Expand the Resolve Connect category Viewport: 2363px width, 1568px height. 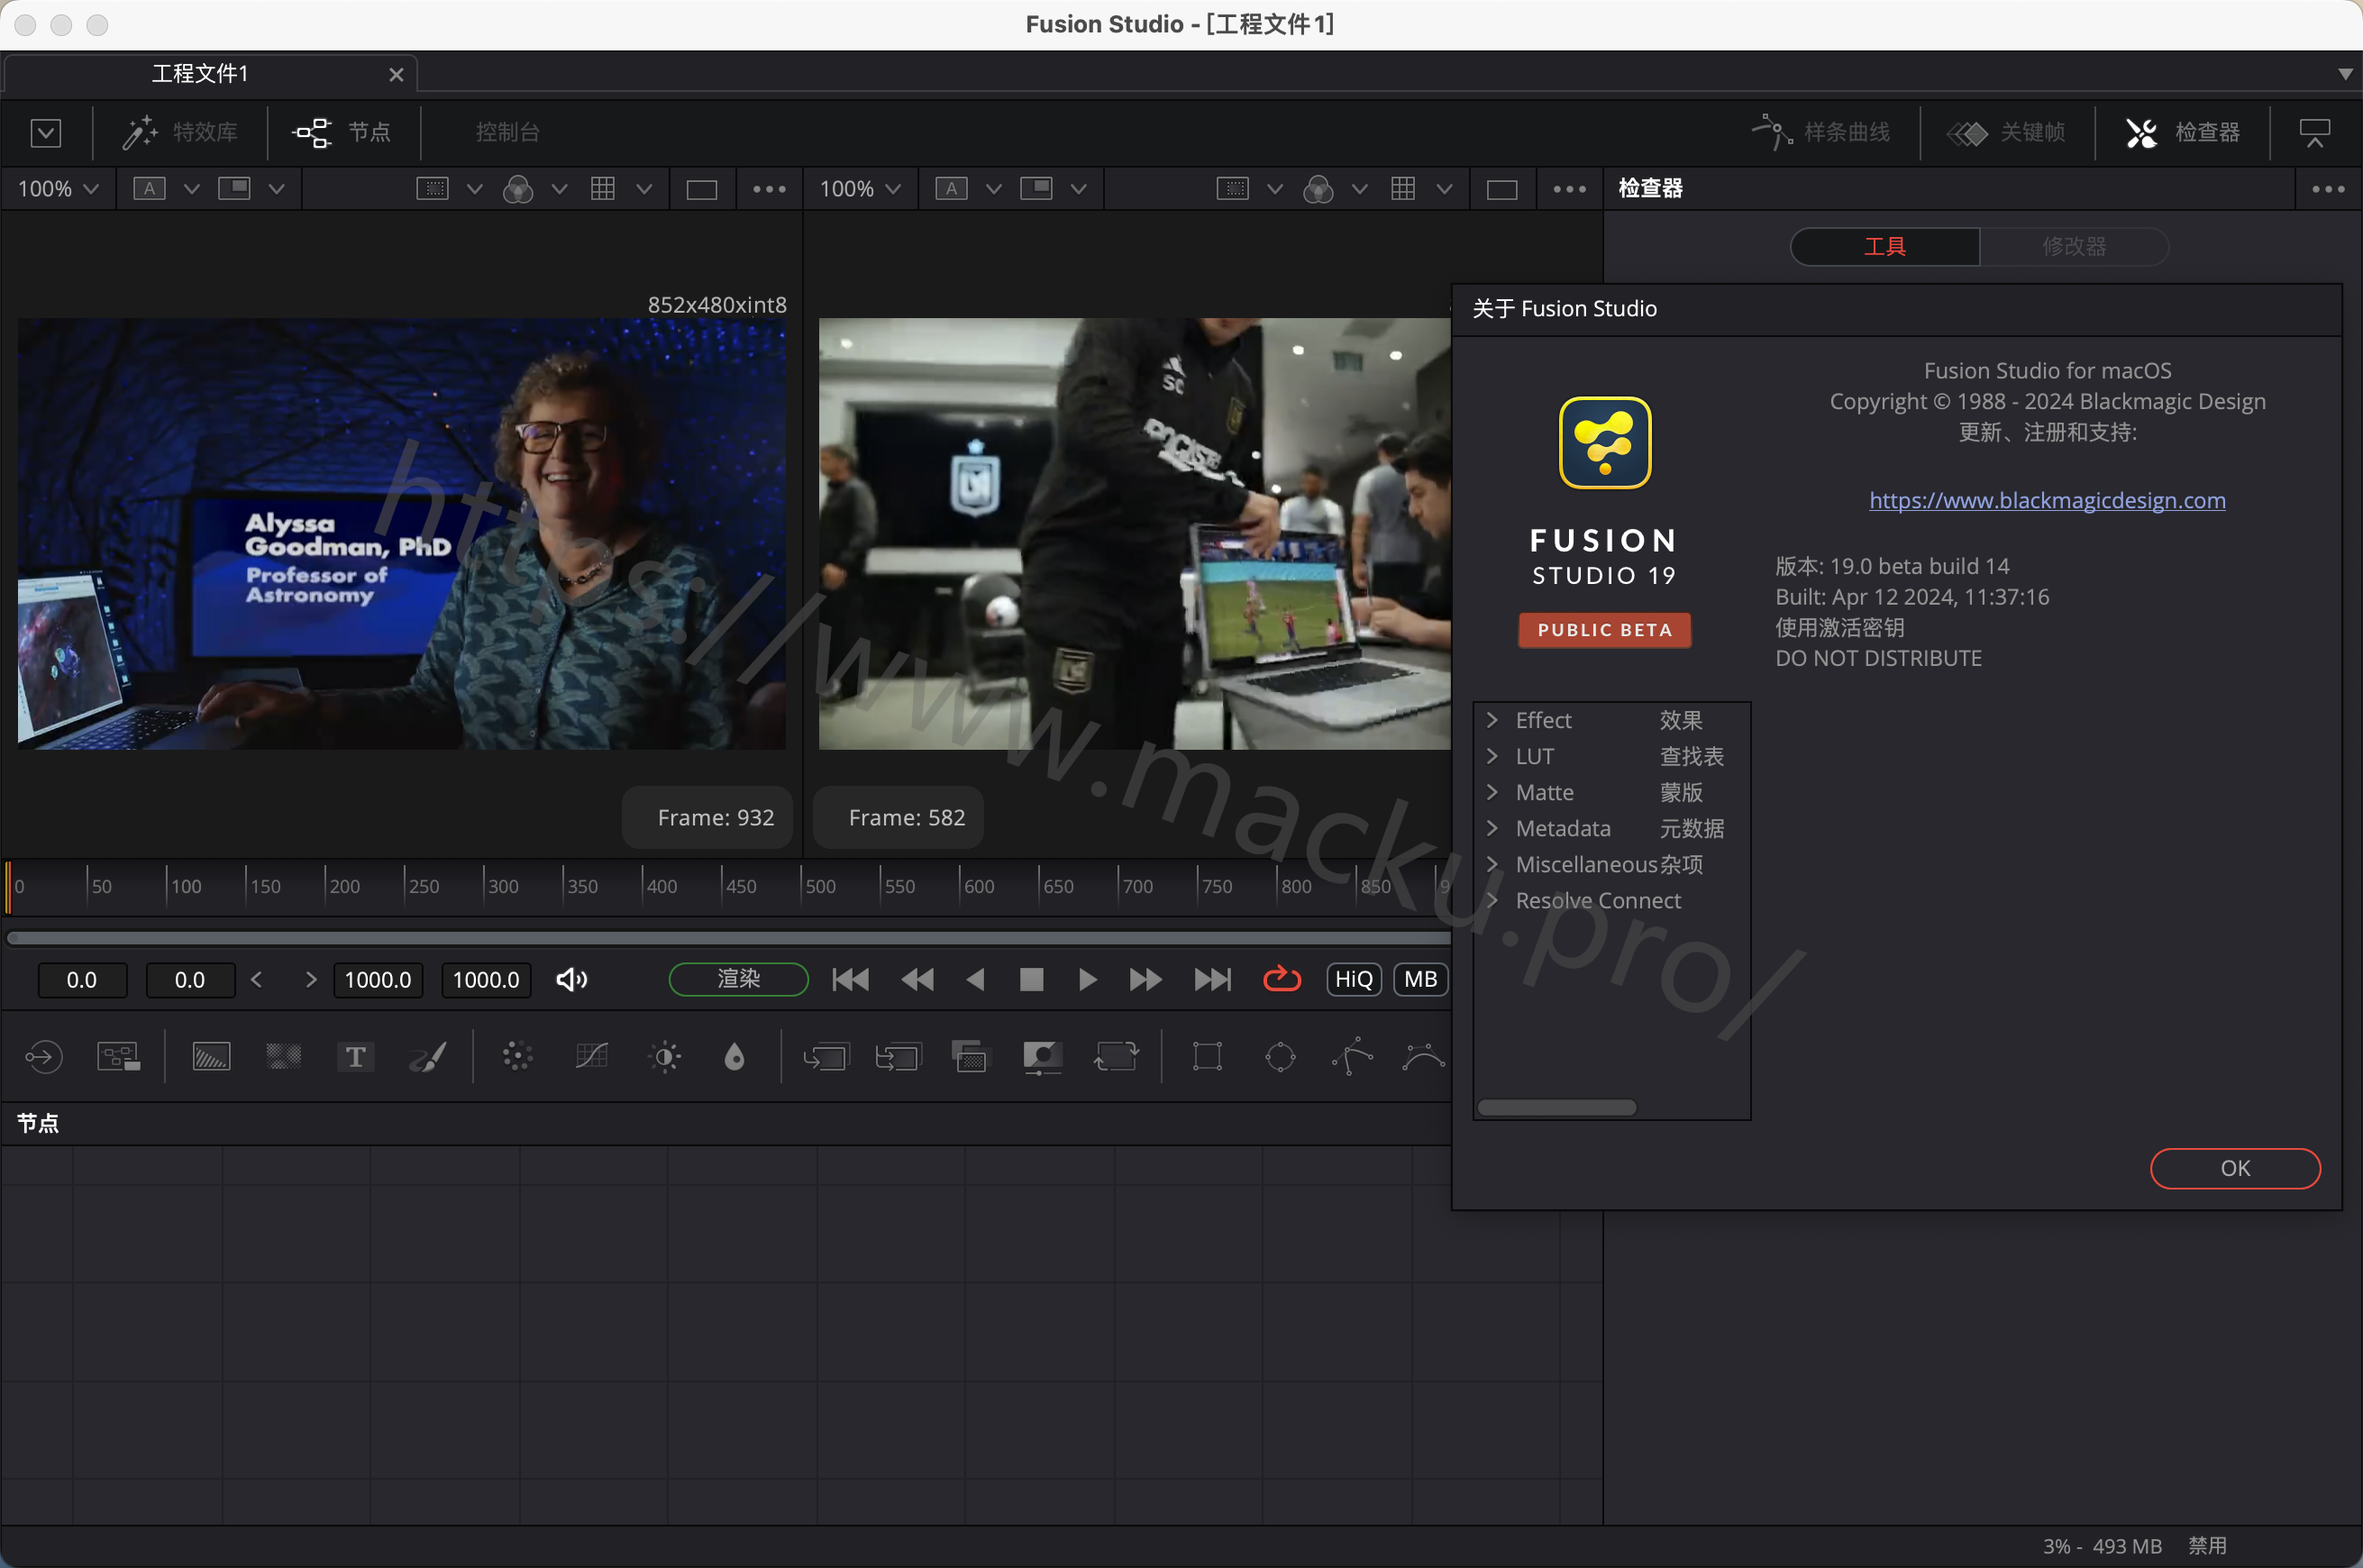pyautogui.click(x=1492, y=900)
